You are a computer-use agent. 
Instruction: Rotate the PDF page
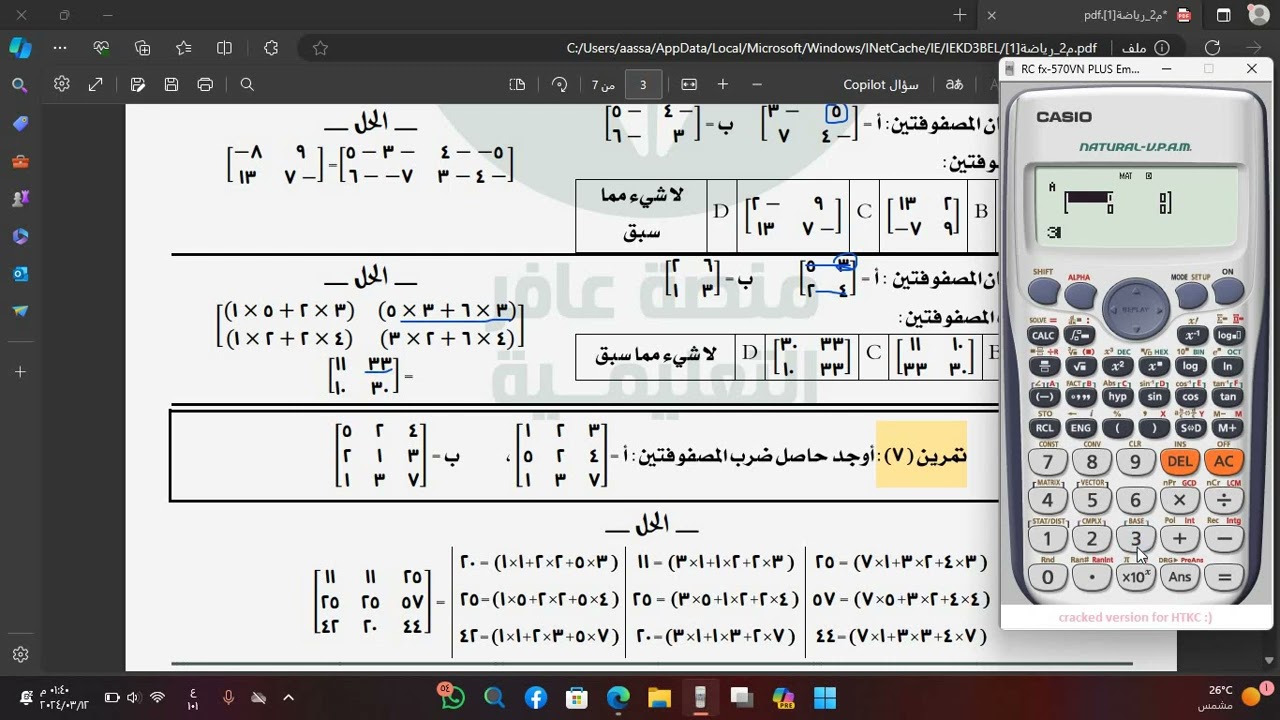[559, 85]
